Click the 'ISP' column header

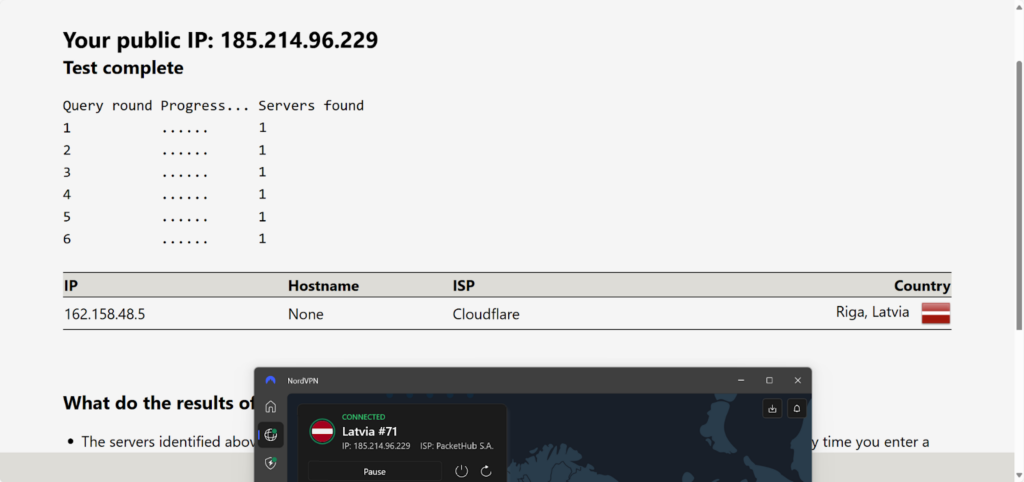click(x=464, y=285)
